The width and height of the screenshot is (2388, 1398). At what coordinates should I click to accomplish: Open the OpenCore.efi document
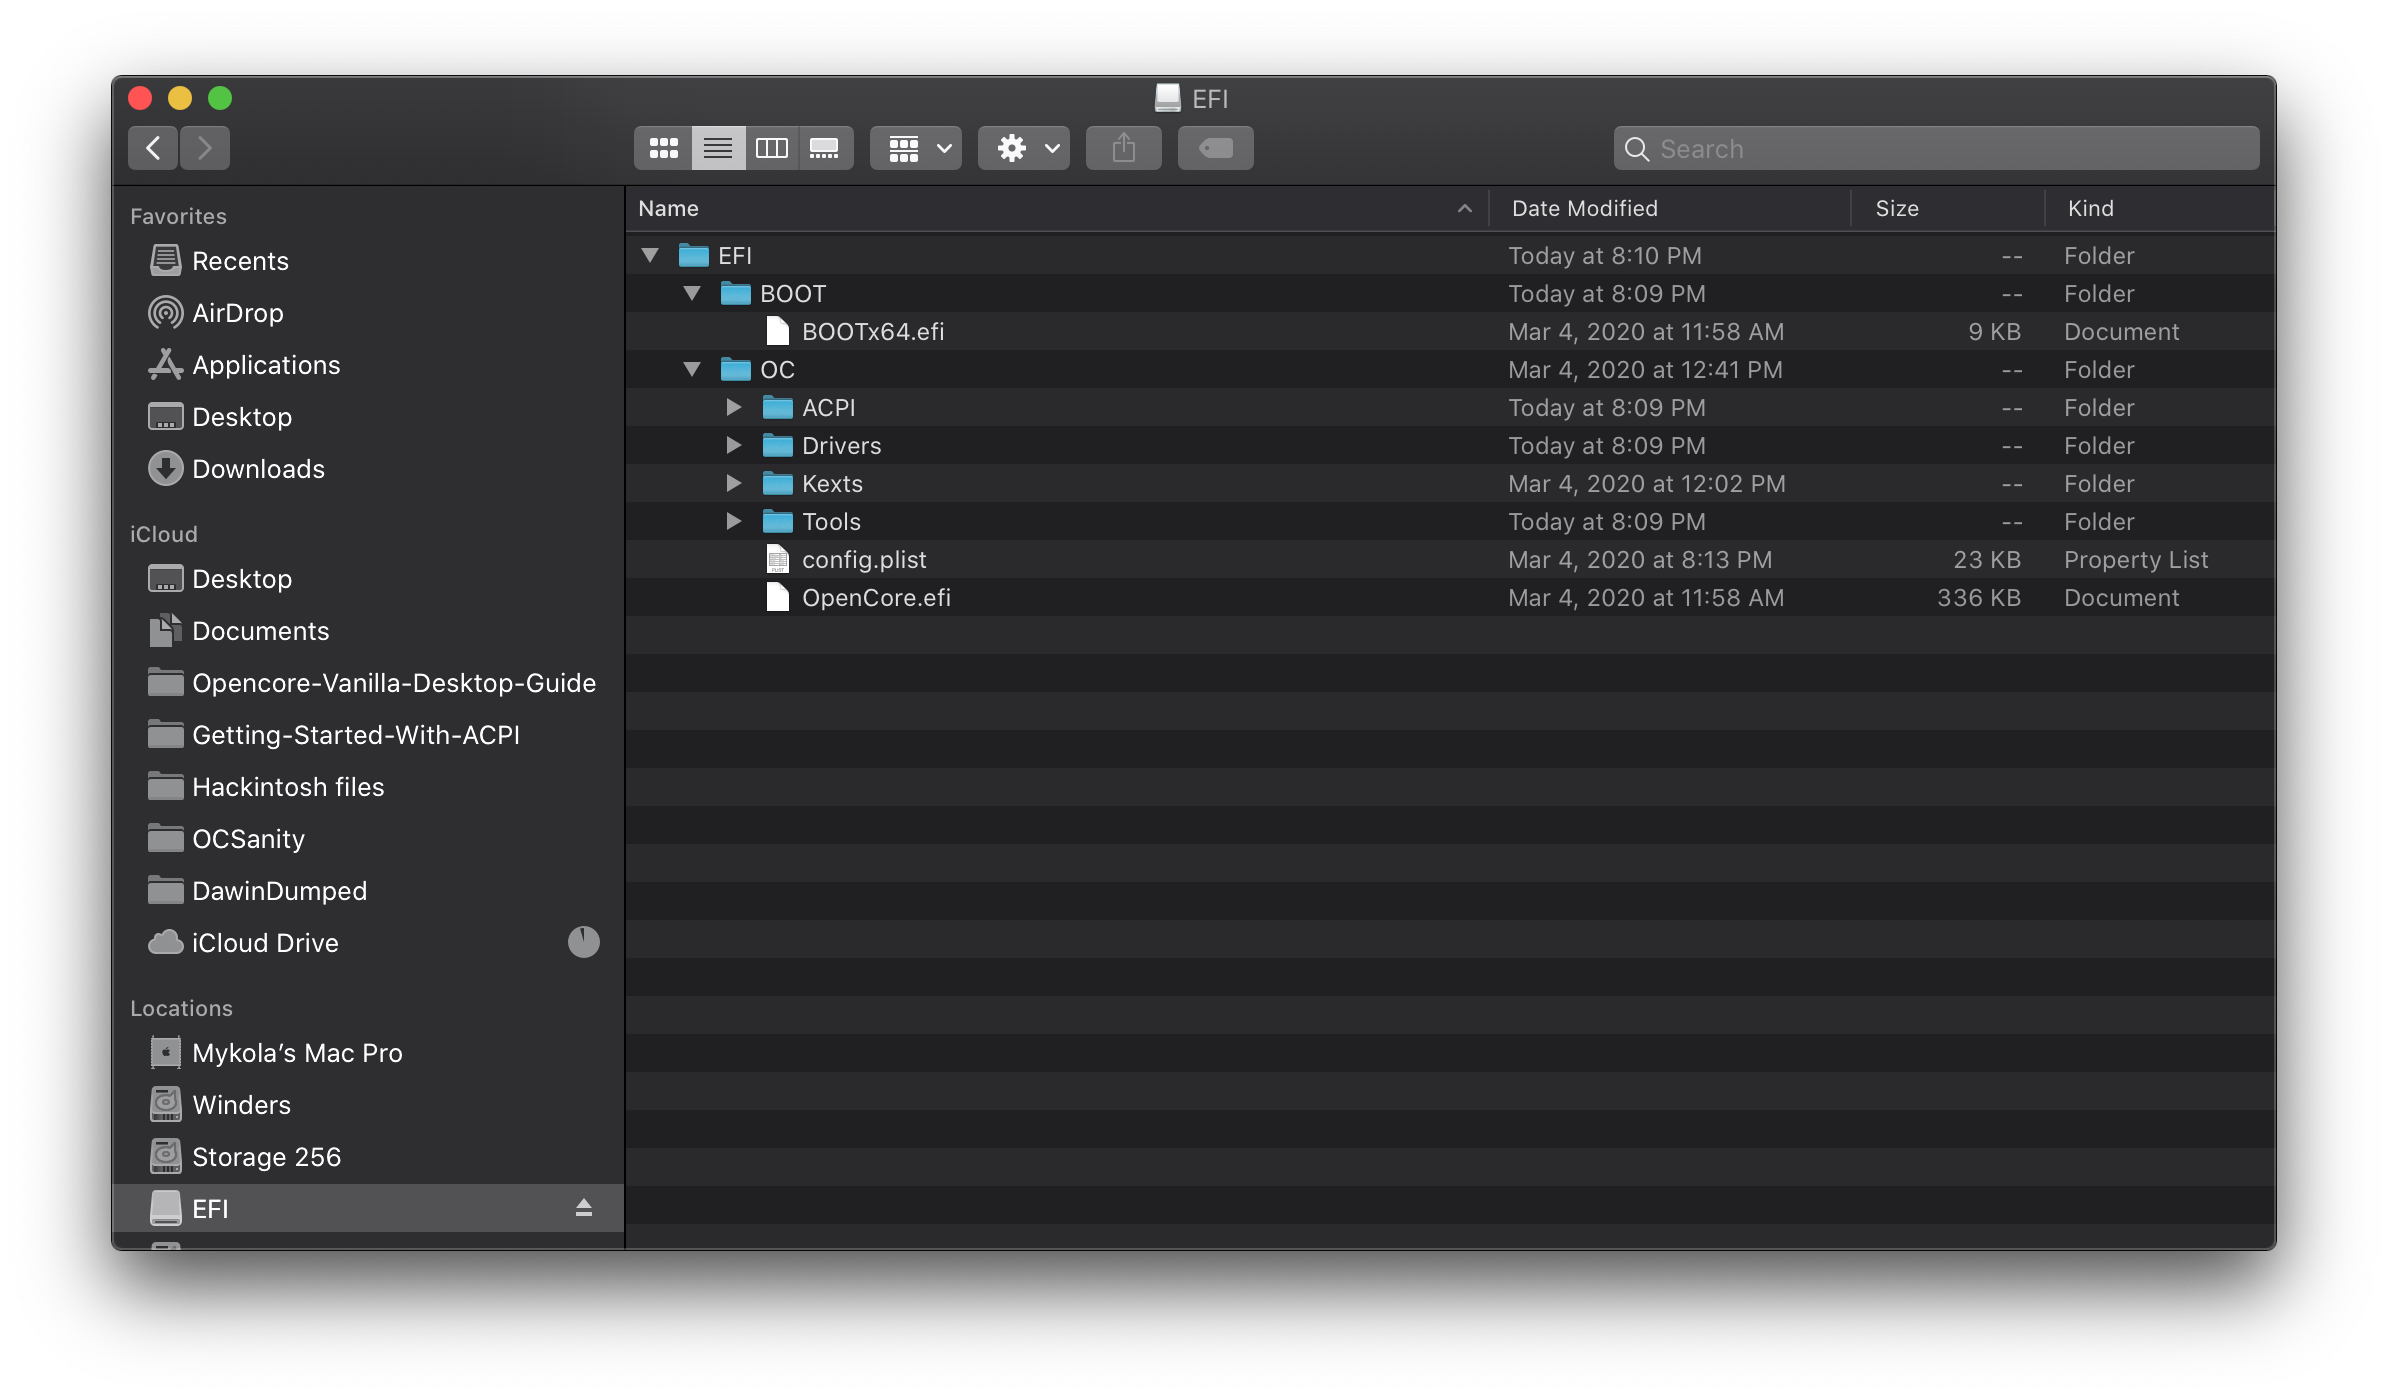[x=875, y=596]
